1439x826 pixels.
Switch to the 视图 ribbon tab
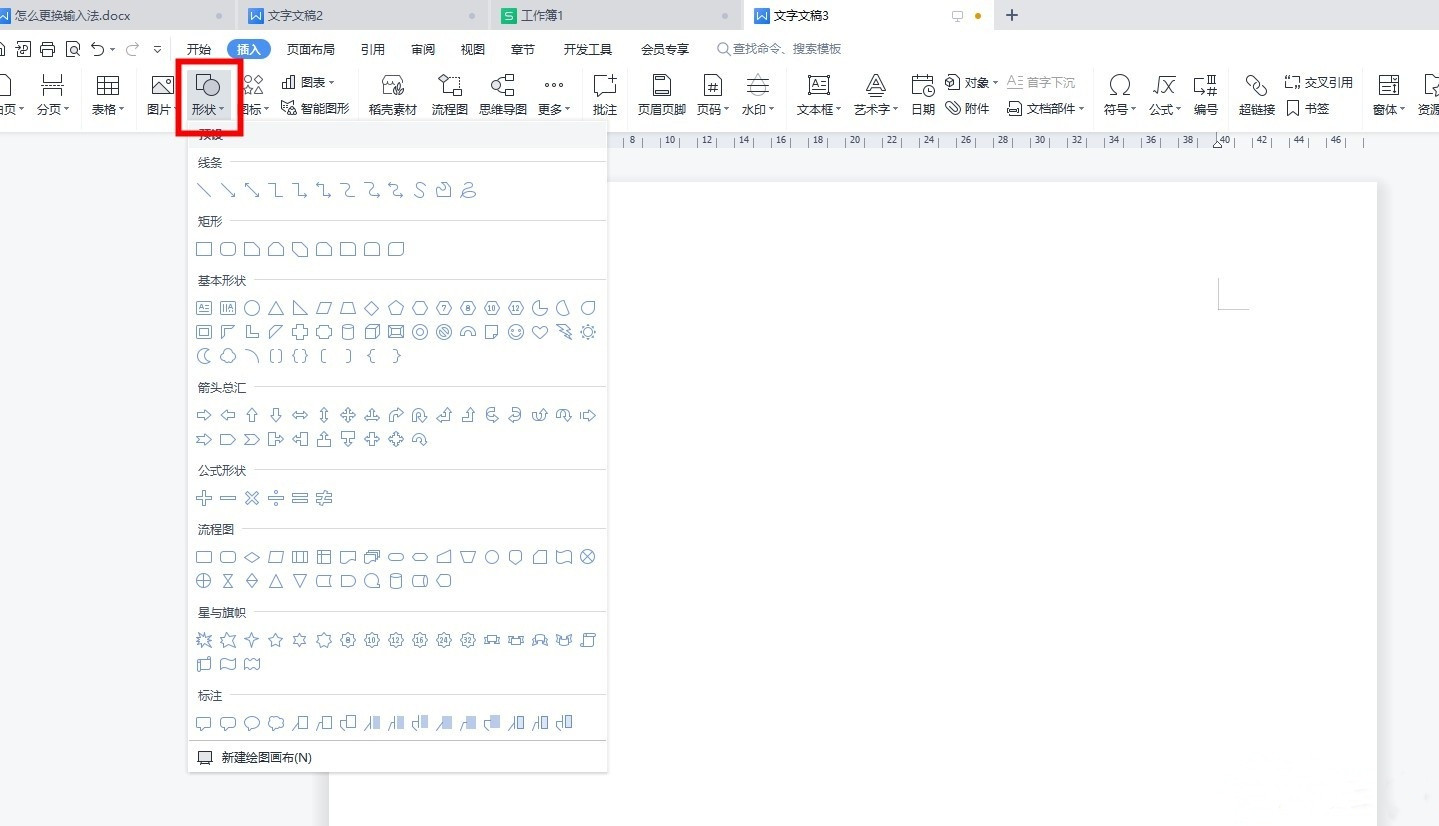(473, 49)
